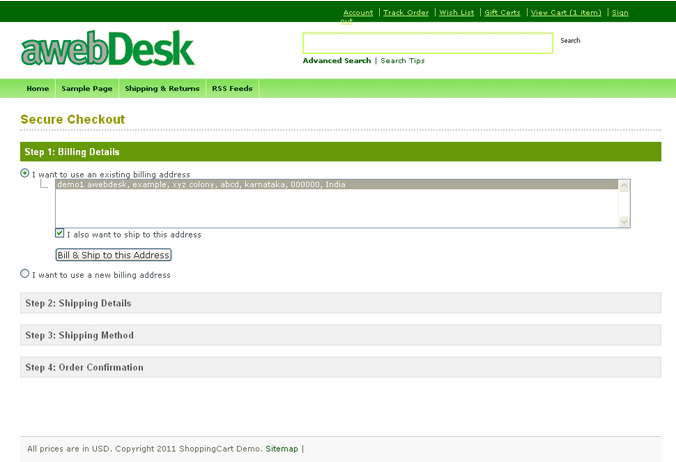Image resolution: width=676 pixels, height=462 pixels.
Task: Click into the search text field
Action: [x=427, y=43]
